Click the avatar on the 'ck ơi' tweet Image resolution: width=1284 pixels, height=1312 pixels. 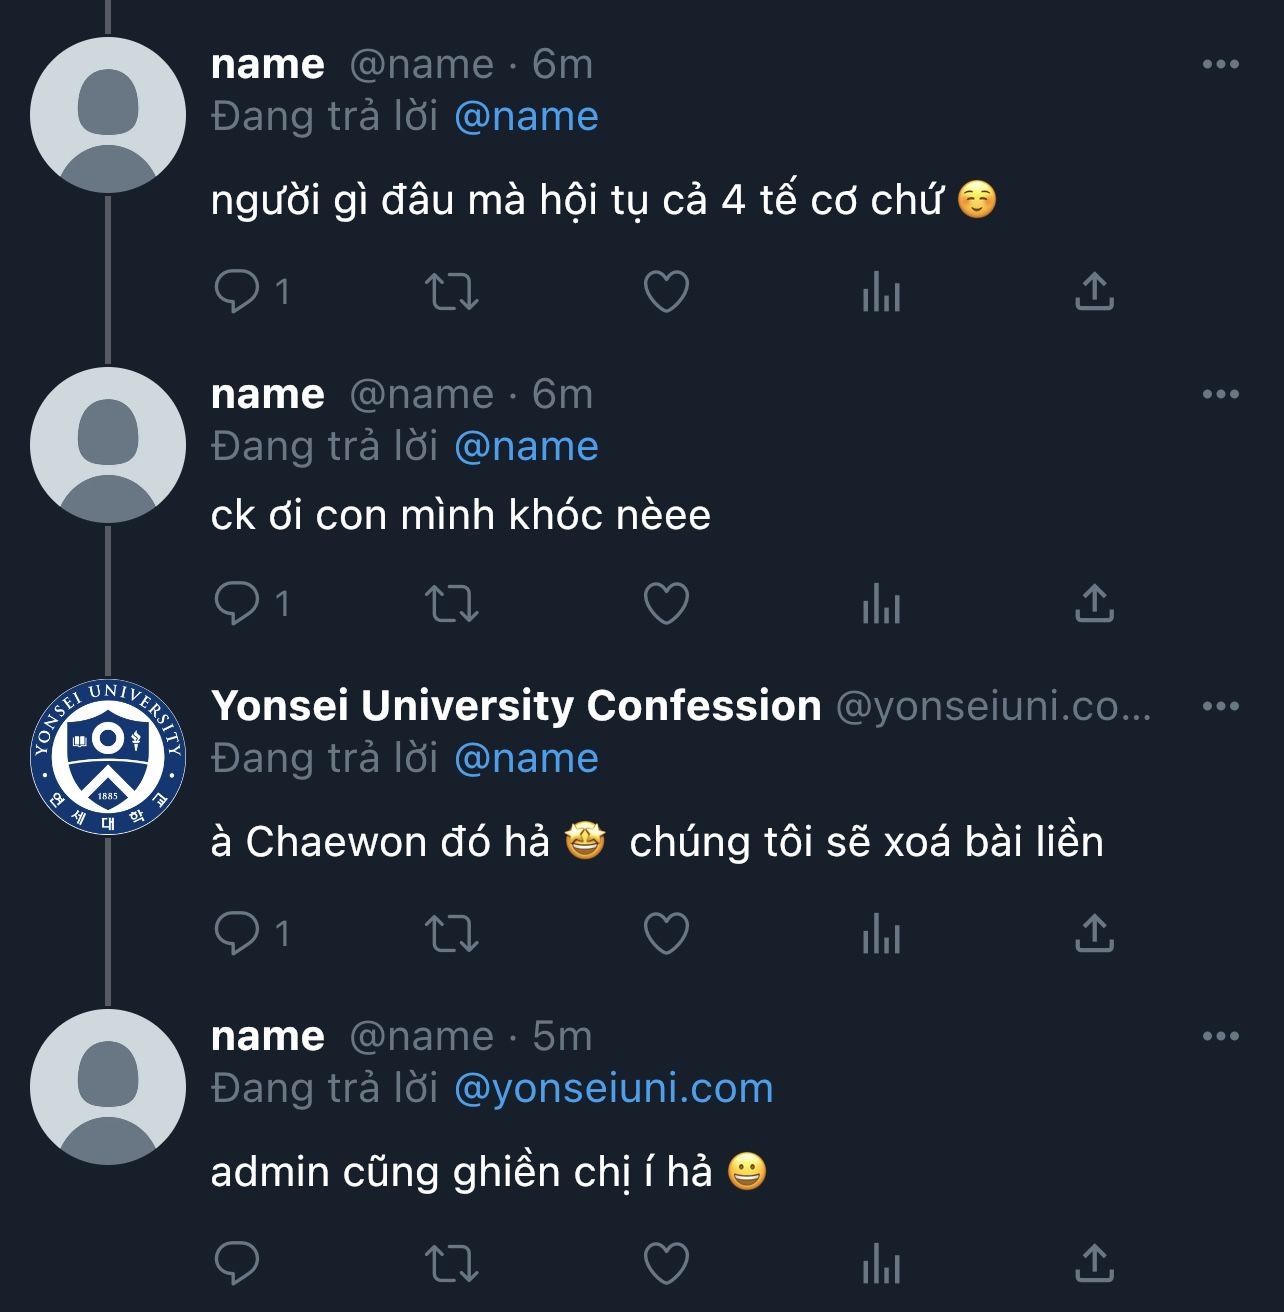pyautogui.click(x=108, y=445)
